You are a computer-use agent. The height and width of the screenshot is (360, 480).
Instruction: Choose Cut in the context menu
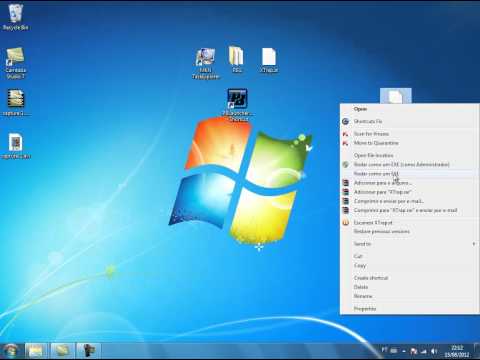coord(409,256)
